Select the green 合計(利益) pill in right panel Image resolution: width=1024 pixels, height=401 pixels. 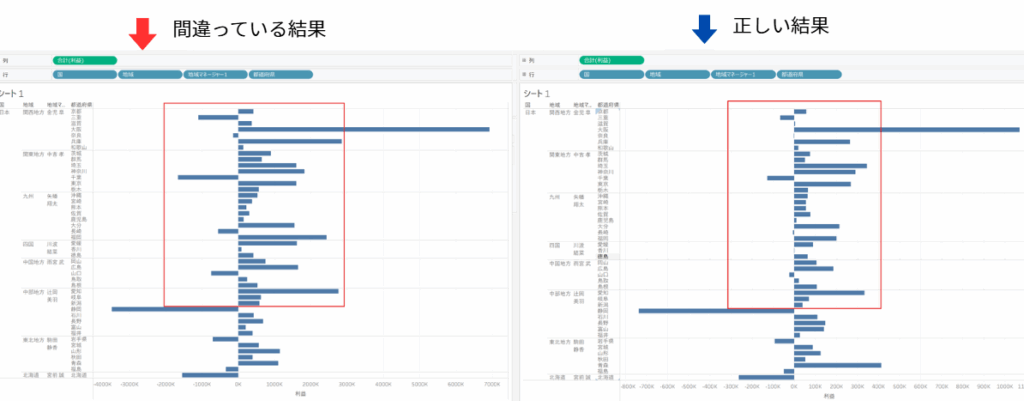point(611,60)
